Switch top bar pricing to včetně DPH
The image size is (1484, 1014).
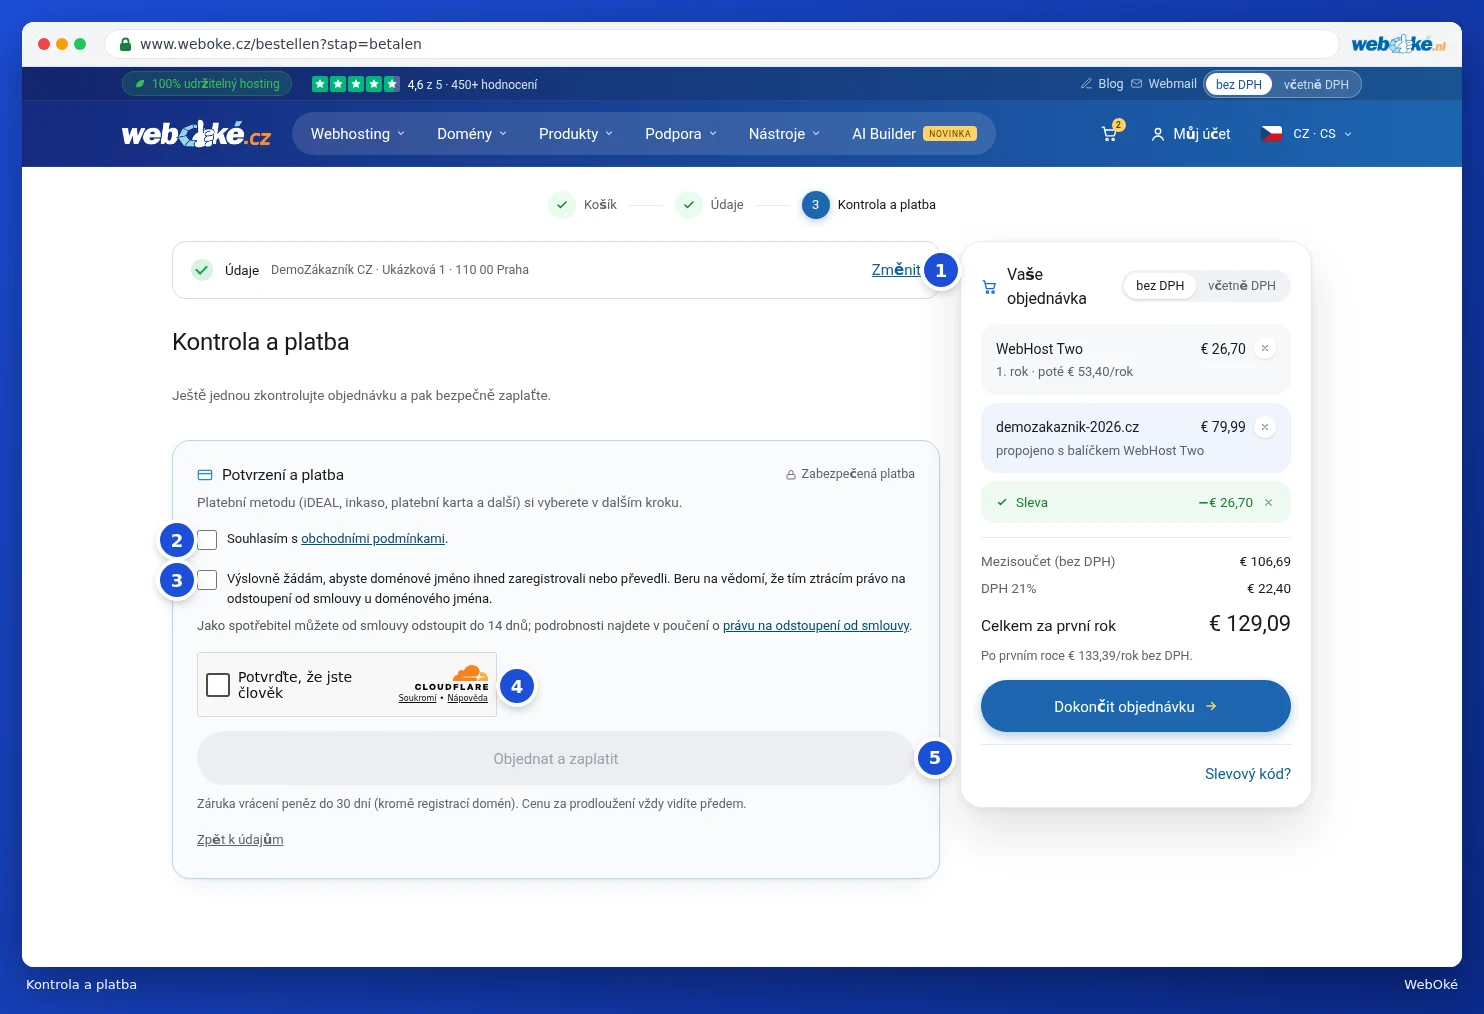(1316, 85)
